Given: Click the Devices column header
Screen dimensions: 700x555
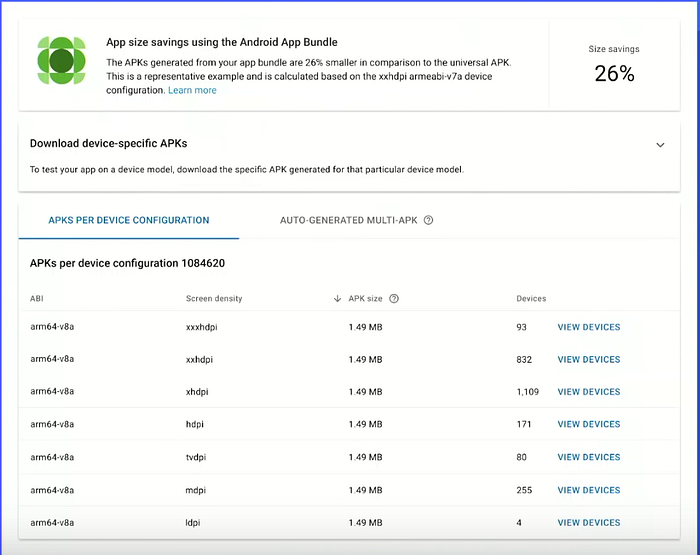Looking at the screenshot, I should 531,299.
